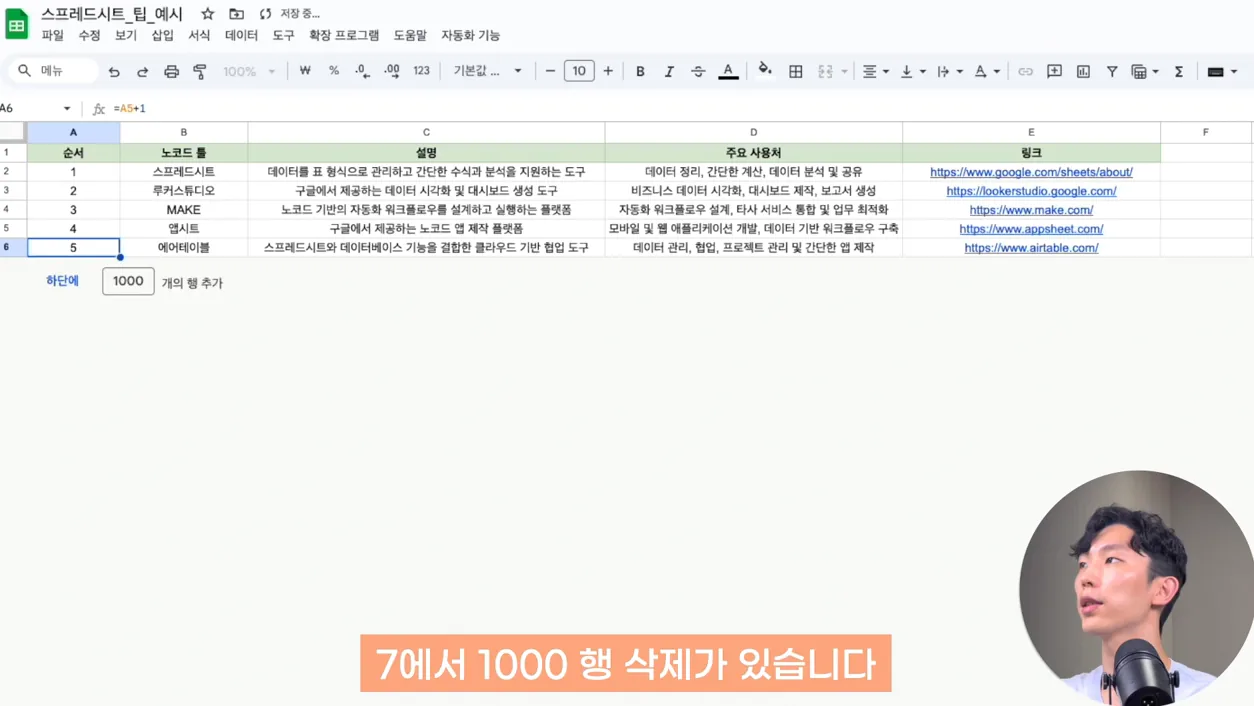1254x706 pixels.
Task: Star the spreadsheet document
Action: click(x=207, y=14)
